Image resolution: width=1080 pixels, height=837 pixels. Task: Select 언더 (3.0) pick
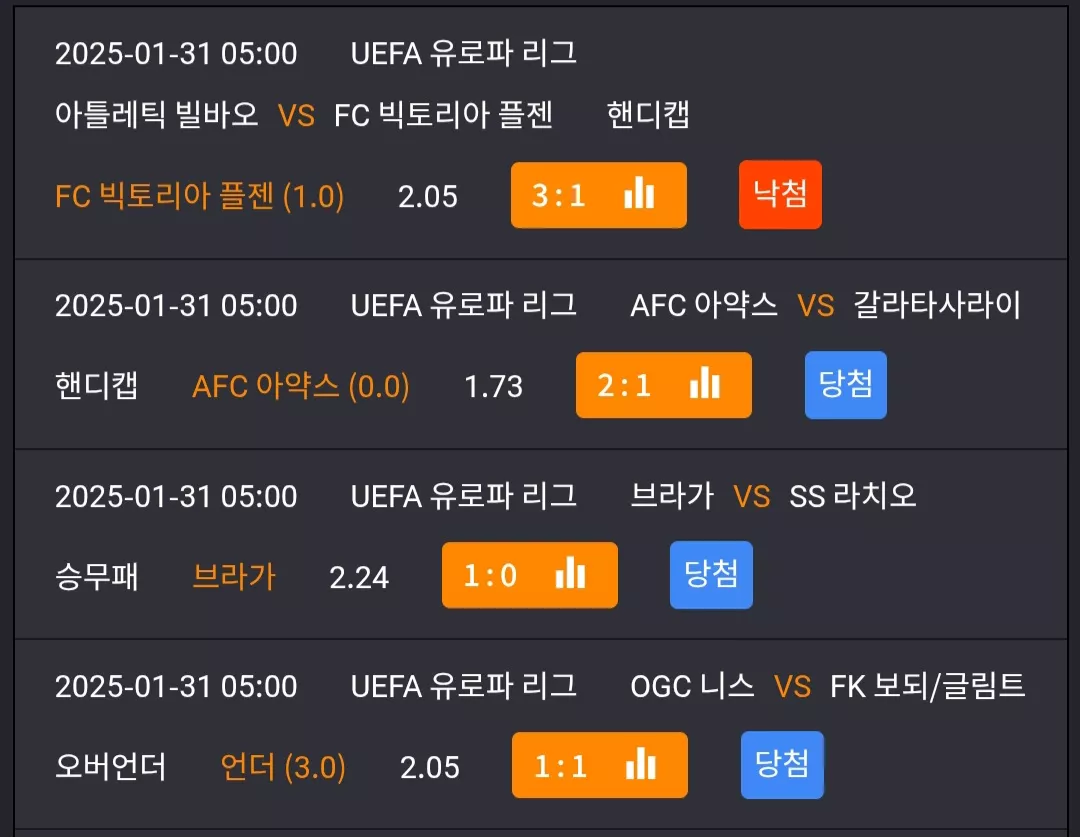[x=283, y=767]
